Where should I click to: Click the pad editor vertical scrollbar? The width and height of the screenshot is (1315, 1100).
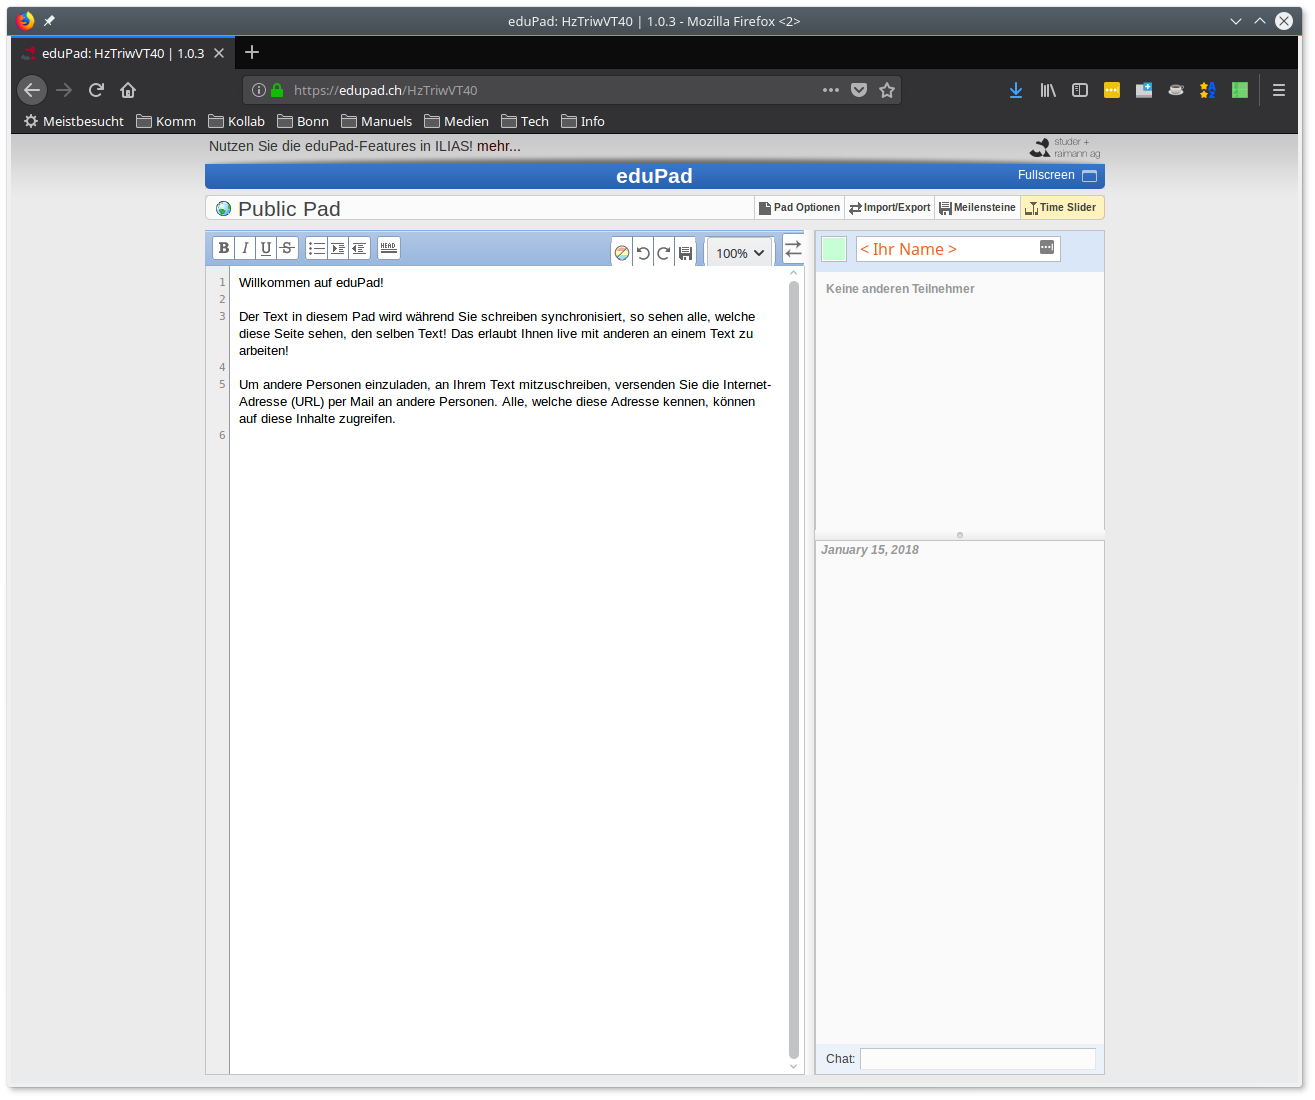pos(794,670)
